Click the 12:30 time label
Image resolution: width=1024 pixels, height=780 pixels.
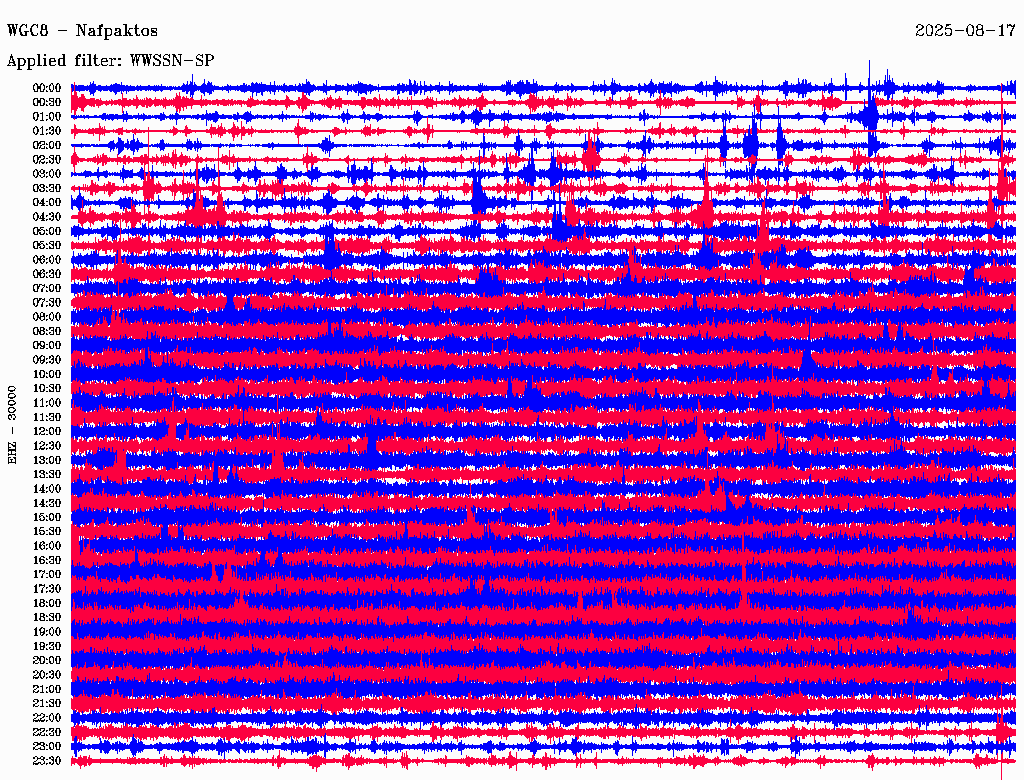[47, 446]
